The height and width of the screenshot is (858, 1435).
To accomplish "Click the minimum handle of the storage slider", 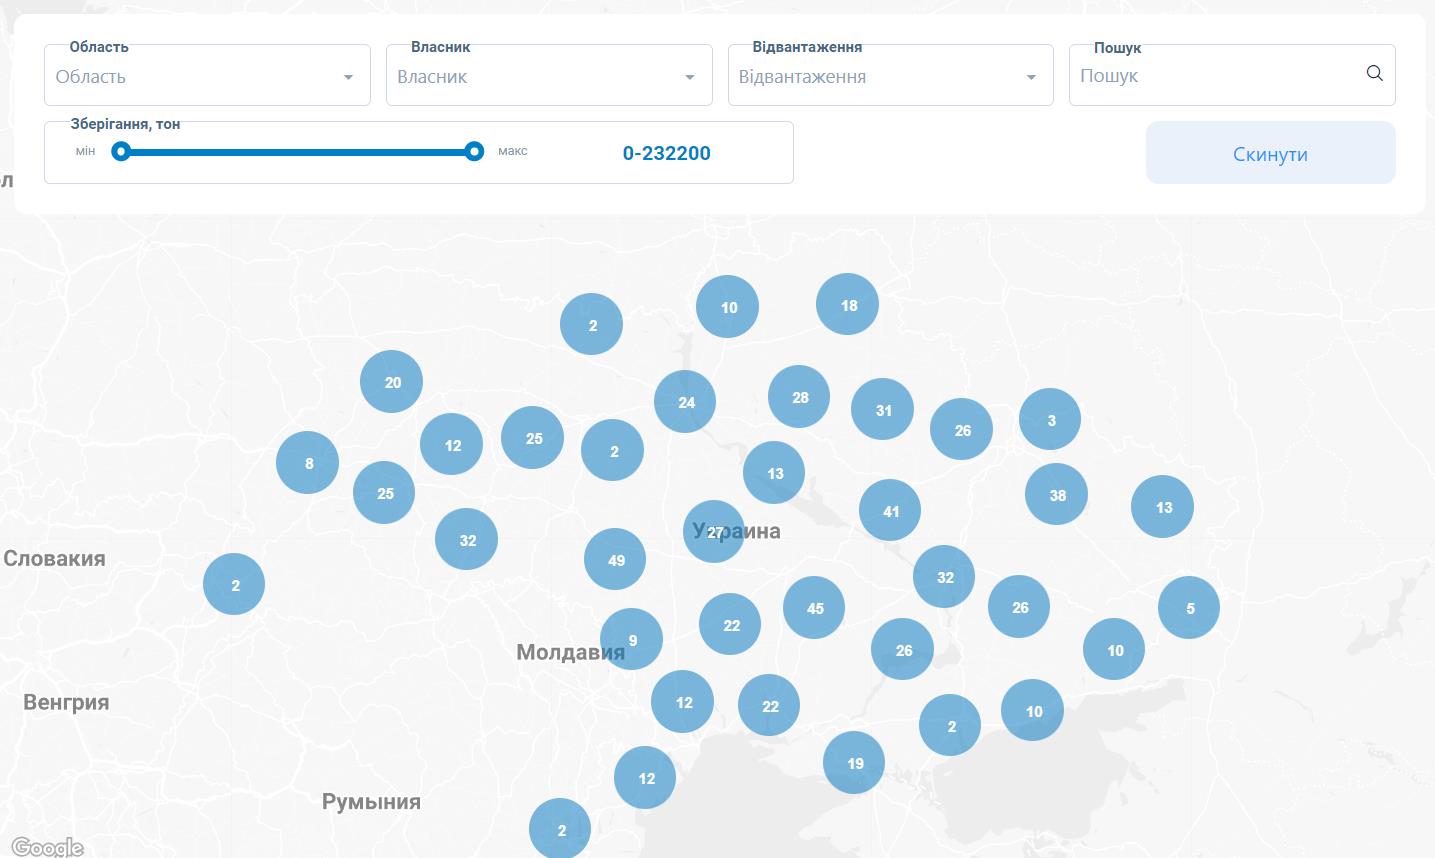I will pyautogui.click(x=122, y=151).
